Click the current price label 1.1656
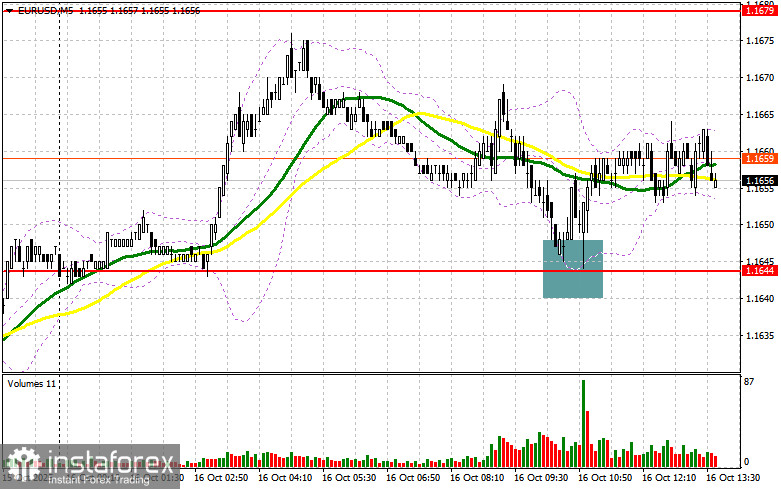Image resolution: width=781 pixels, height=489 pixels. 761,180
